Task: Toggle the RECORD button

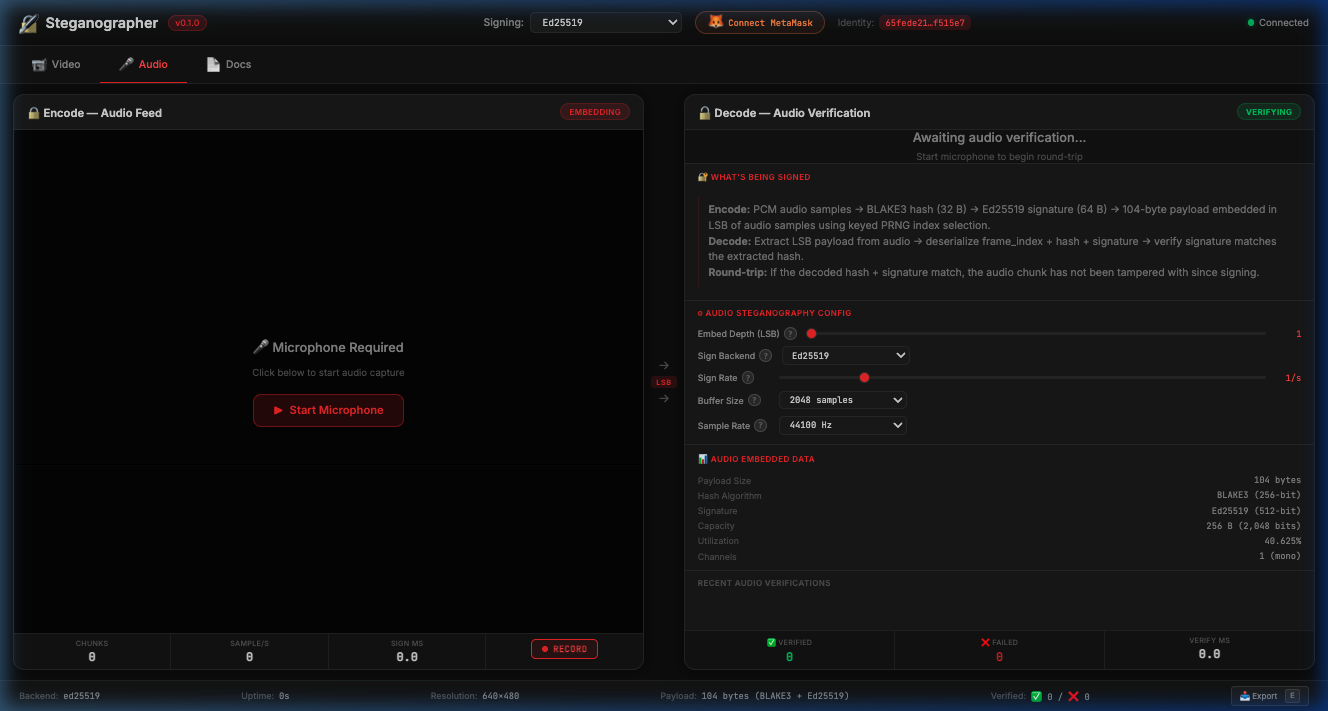Action: (x=564, y=649)
